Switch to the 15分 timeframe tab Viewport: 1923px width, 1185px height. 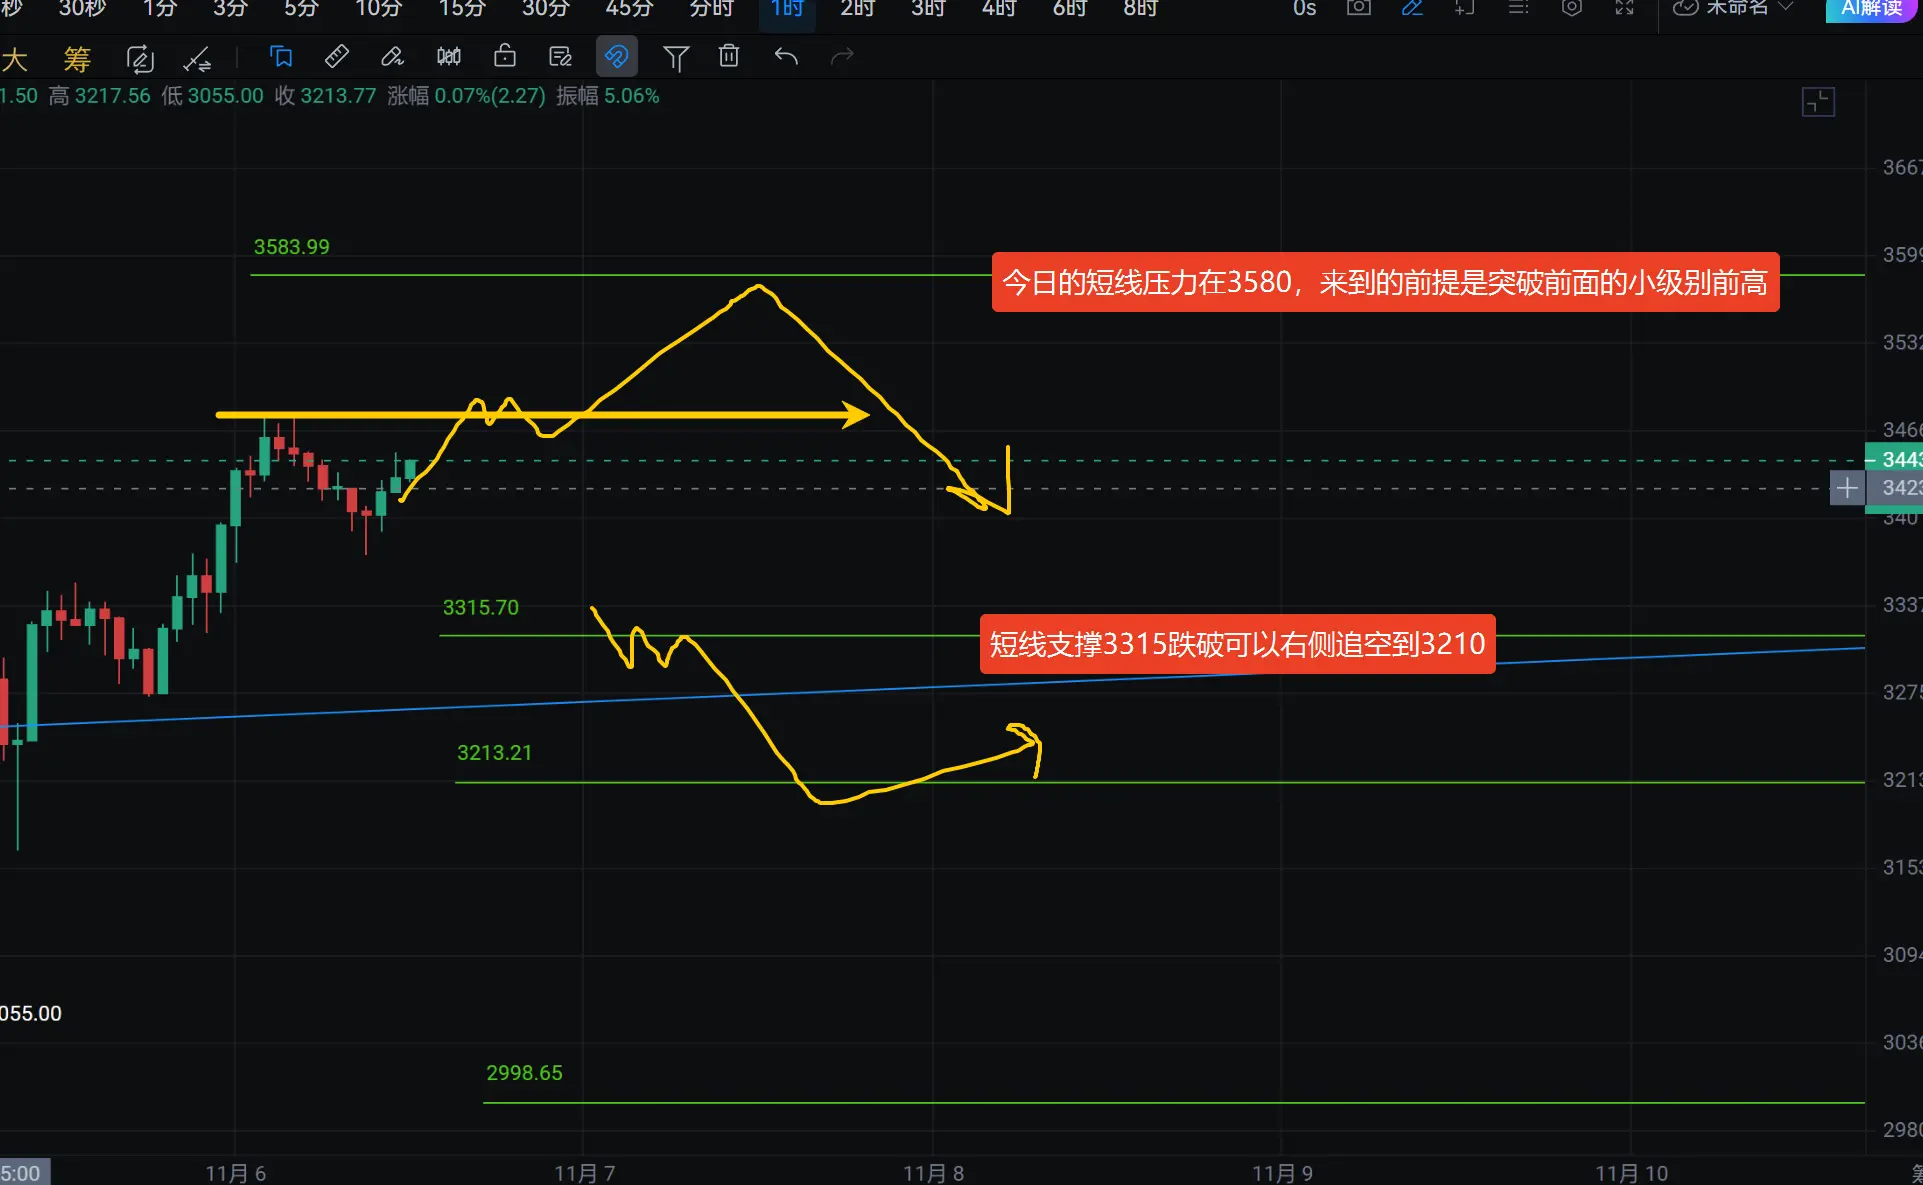462,9
